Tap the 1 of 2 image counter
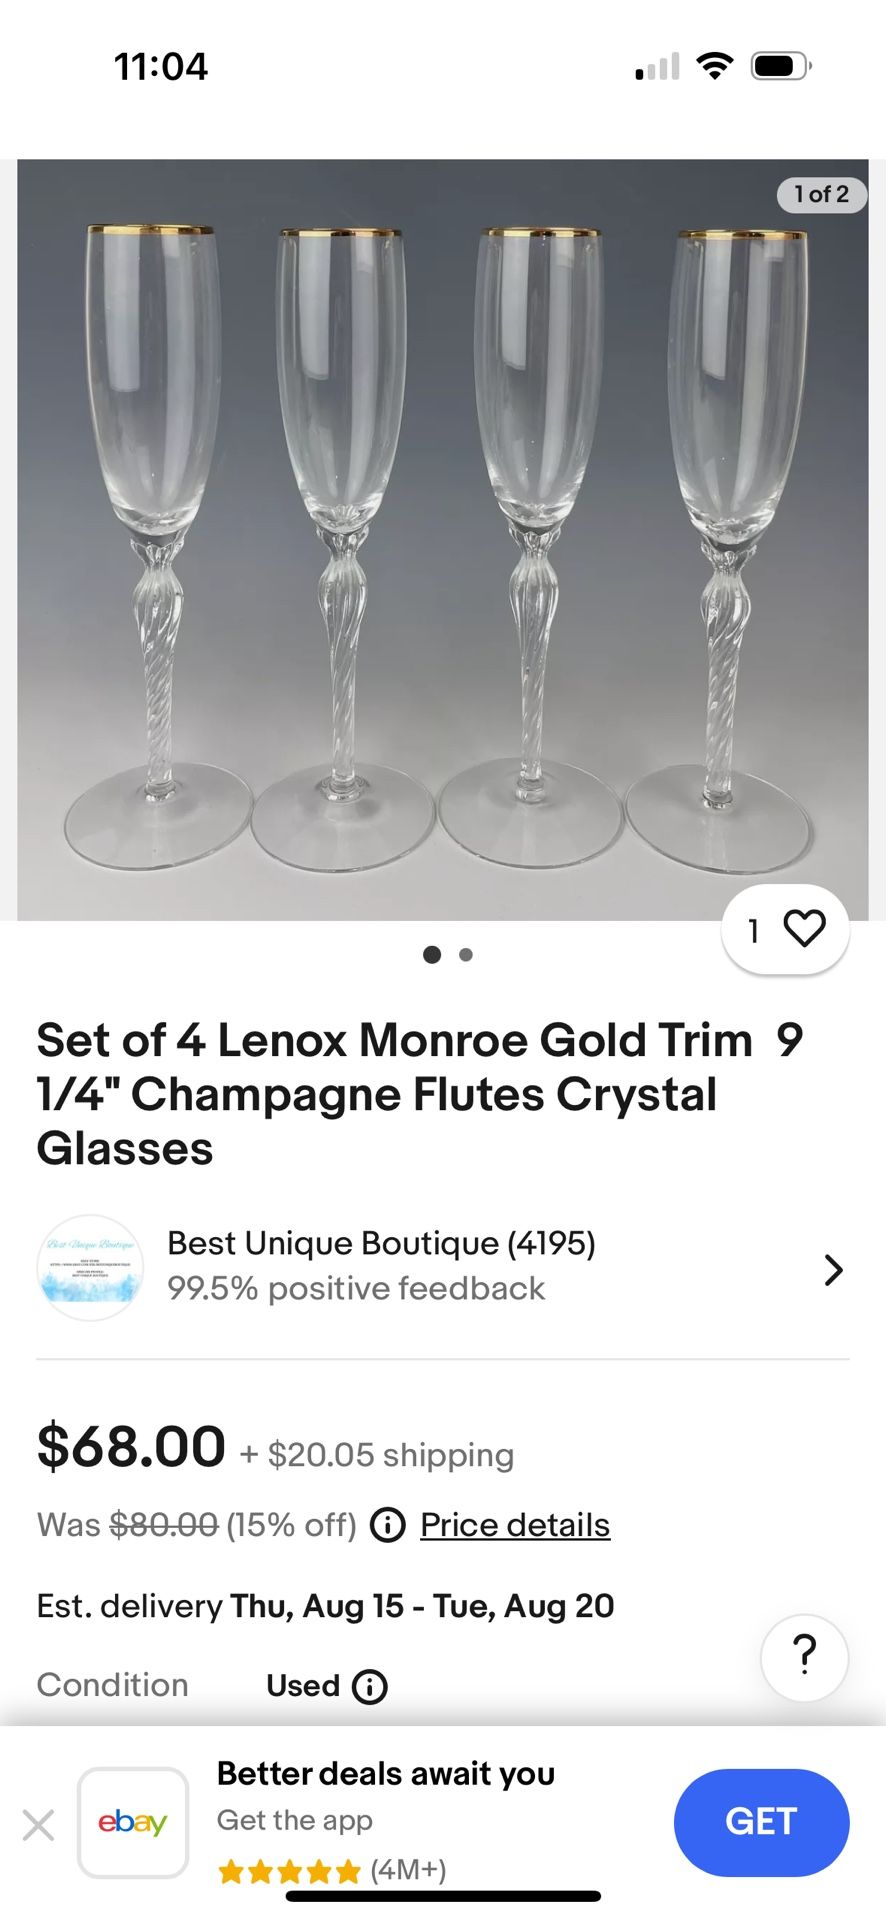This screenshot has height=1920, width=886. coord(821,194)
